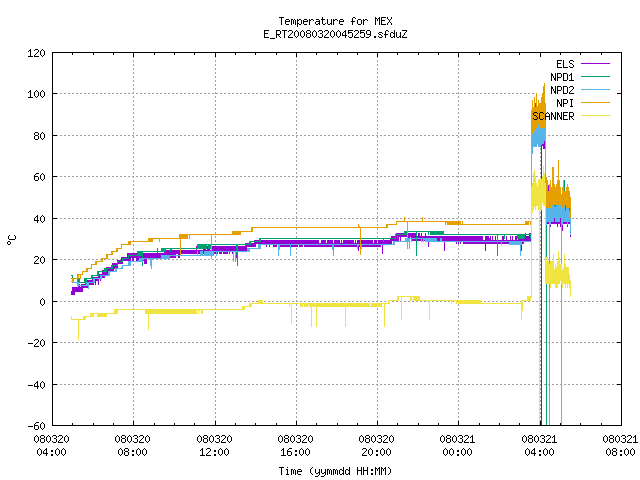Click the °C y-axis unit label
This screenshot has height=480, width=640.
click(11, 240)
